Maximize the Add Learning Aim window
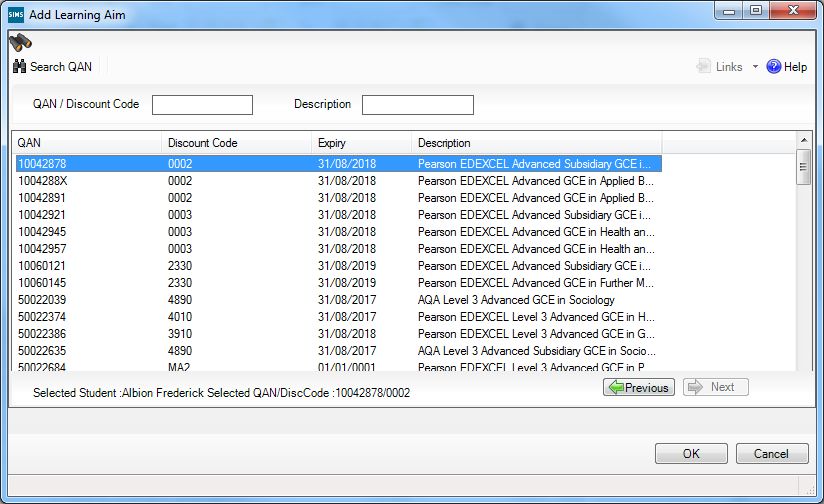 (x=756, y=10)
